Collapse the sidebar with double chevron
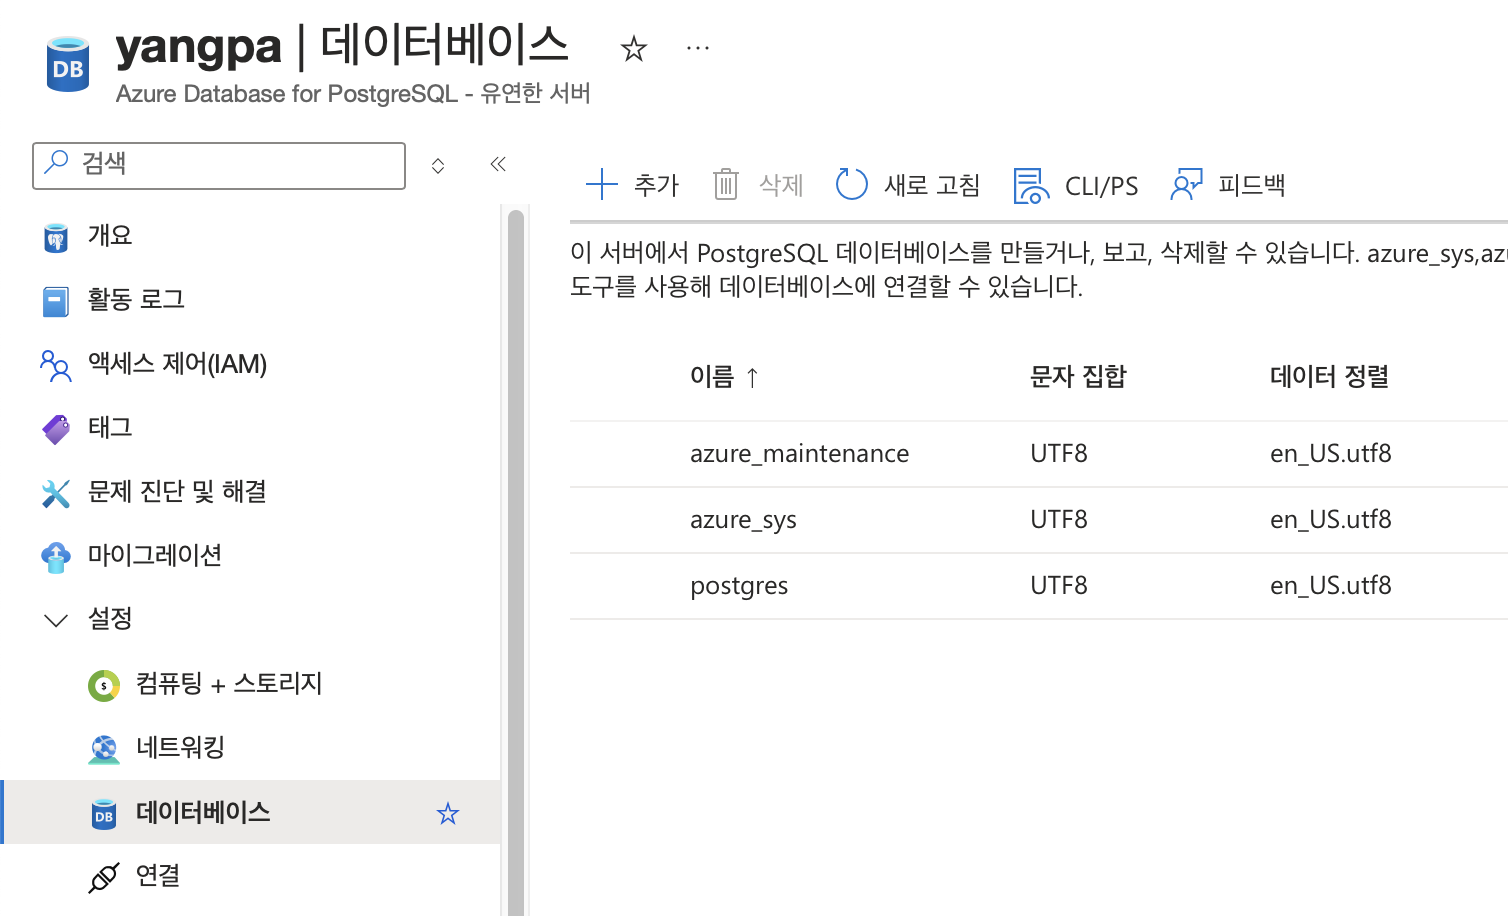The height and width of the screenshot is (916, 1508). pyautogui.click(x=498, y=164)
